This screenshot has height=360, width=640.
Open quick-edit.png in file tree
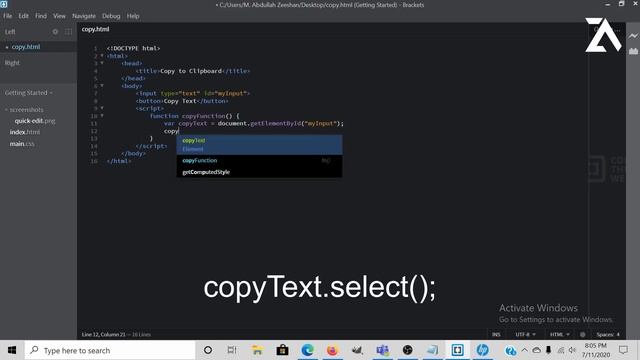[x=35, y=121]
